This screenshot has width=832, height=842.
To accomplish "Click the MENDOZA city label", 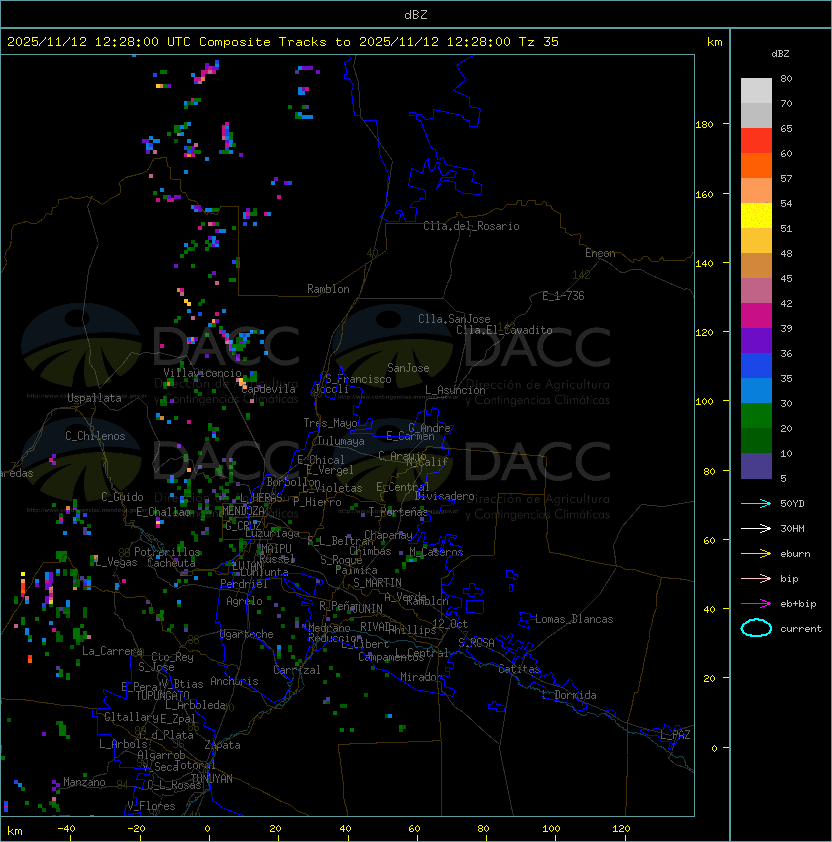I will (x=243, y=510).
